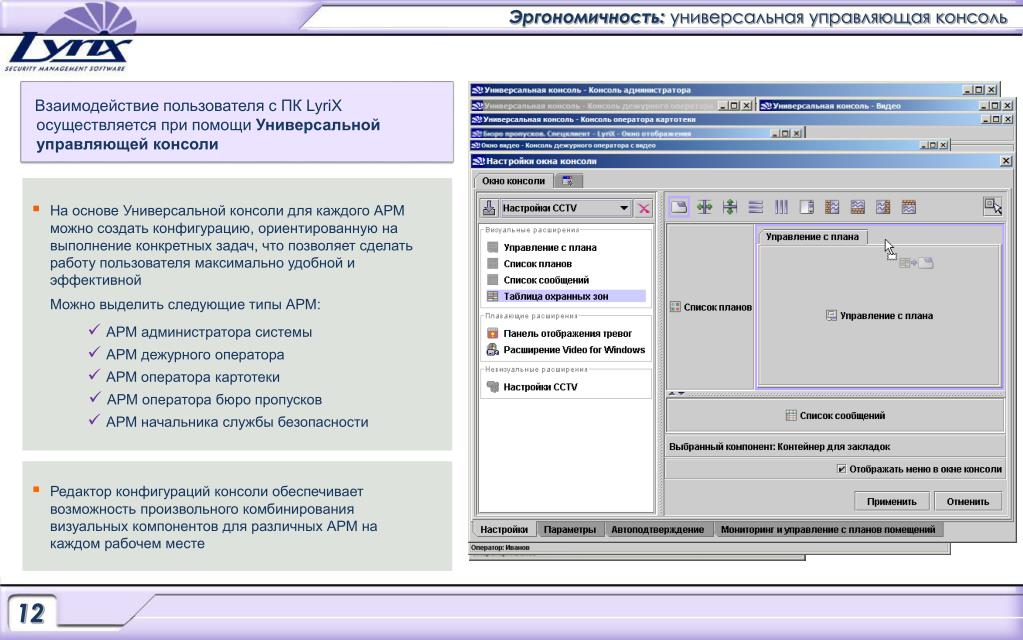Collapse split pane with the up arrow
This screenshot has width=1023, height=640.
point(671,394)
